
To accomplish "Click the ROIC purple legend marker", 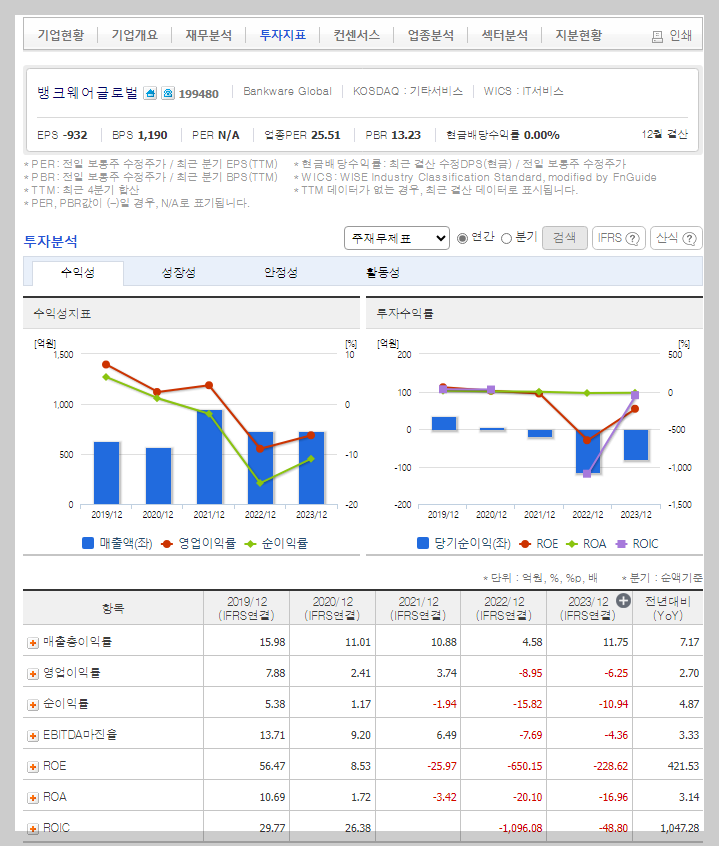I will [x=621, y=544].
